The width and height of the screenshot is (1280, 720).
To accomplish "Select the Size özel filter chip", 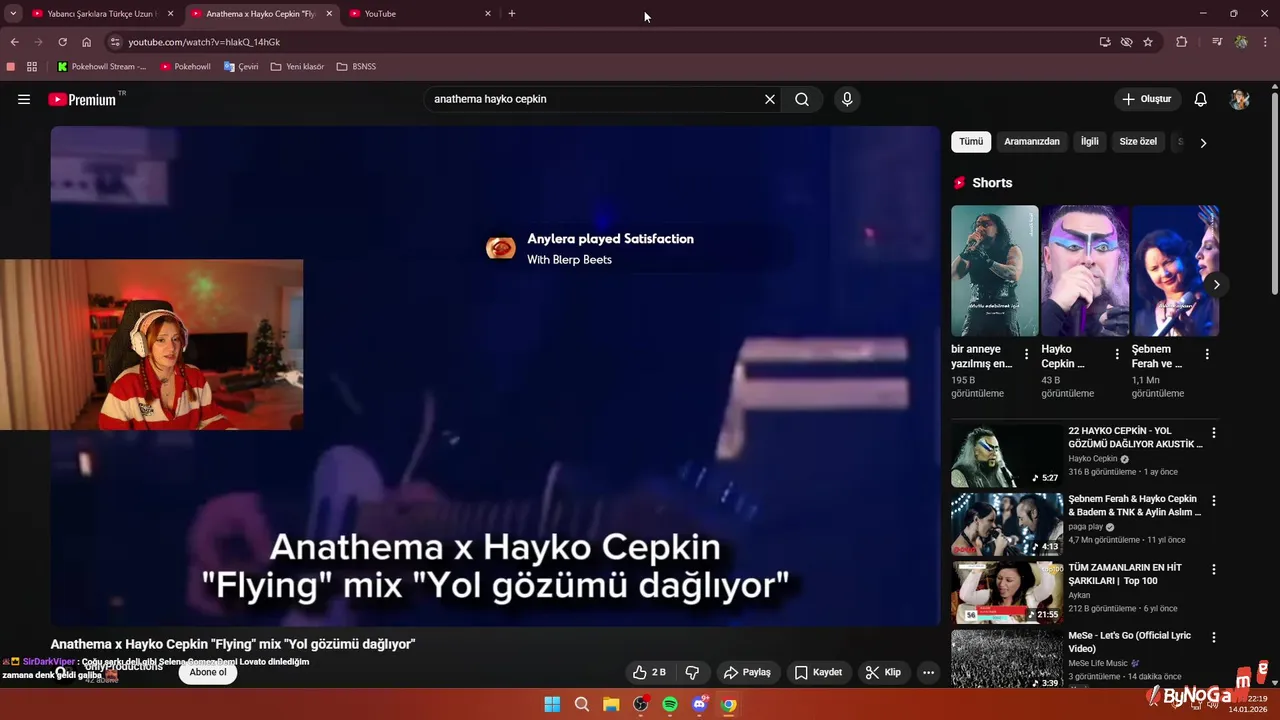I will 1138,142.
